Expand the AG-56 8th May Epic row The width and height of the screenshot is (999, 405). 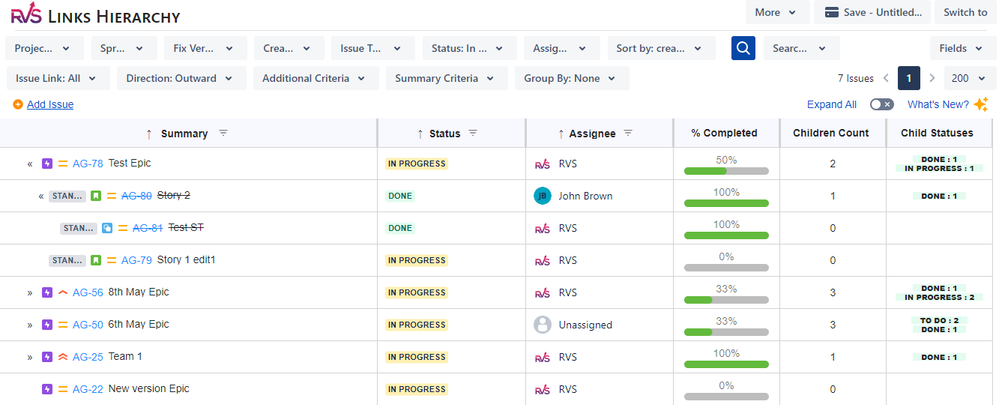point(30,293)
